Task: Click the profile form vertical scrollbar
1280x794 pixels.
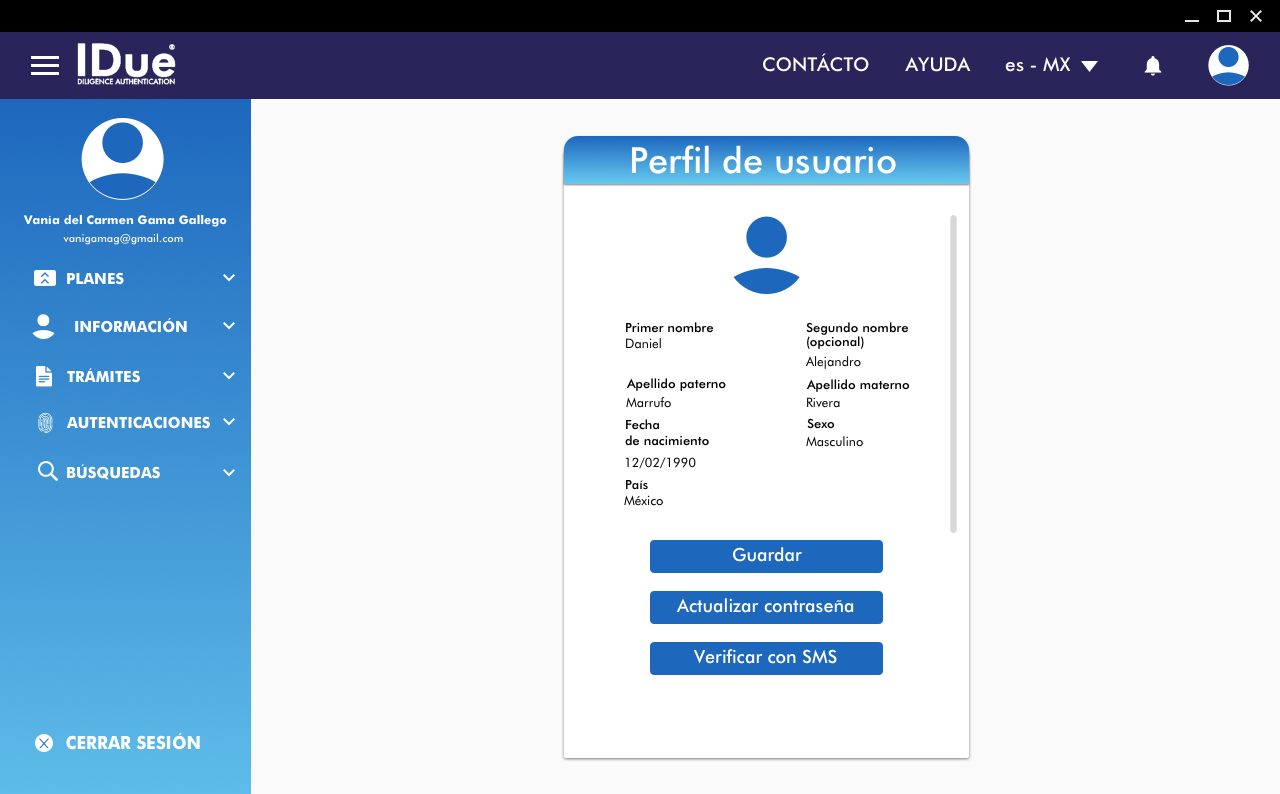Action: 953,373
